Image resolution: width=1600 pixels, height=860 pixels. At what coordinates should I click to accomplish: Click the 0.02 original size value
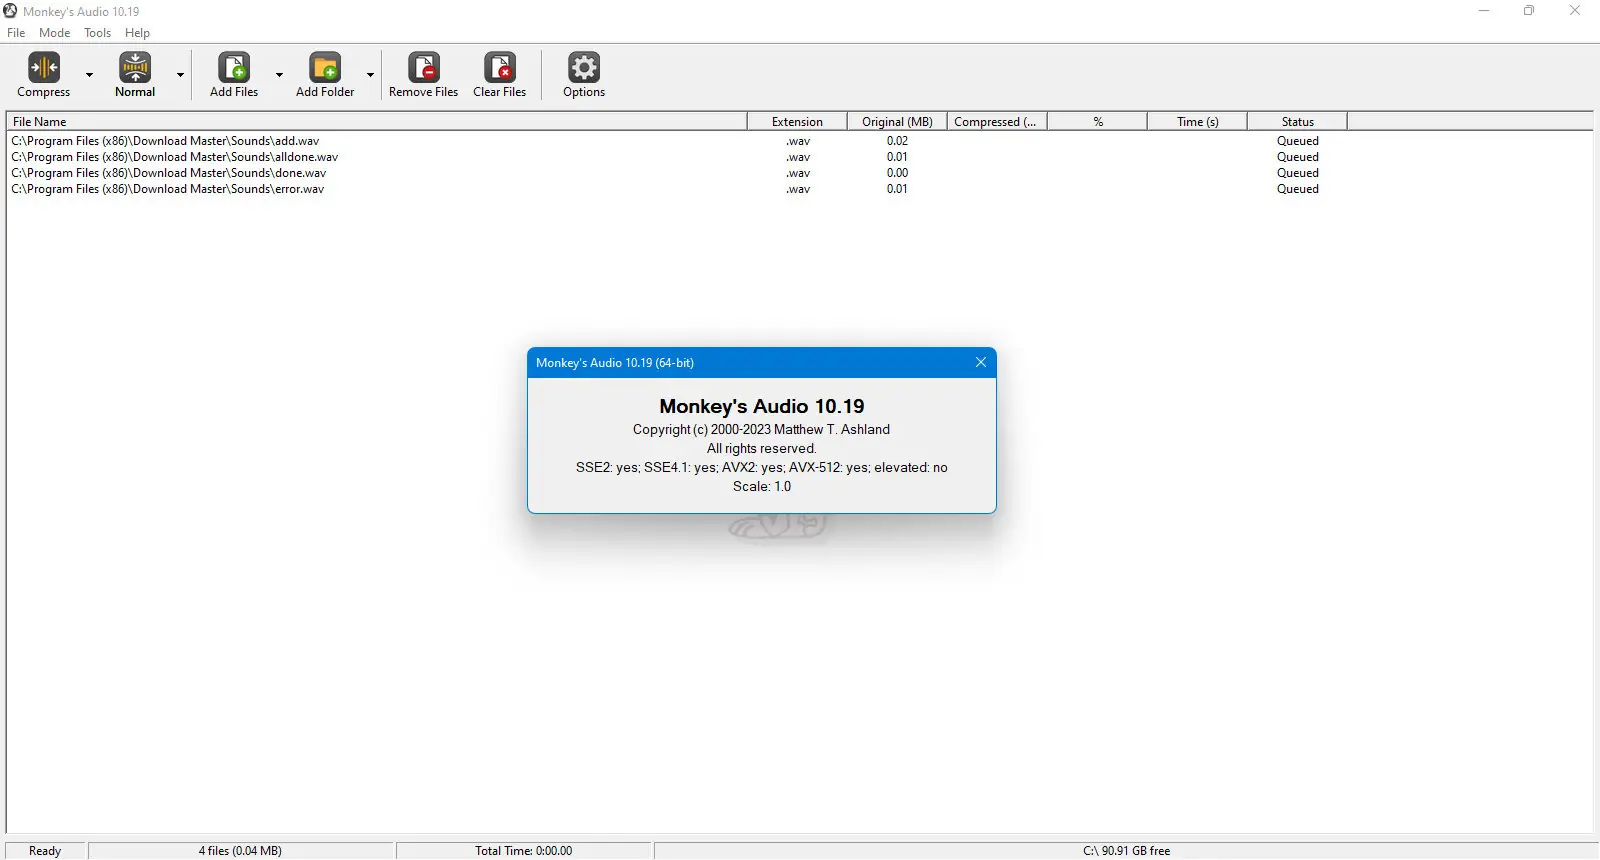tap(897, 141)
